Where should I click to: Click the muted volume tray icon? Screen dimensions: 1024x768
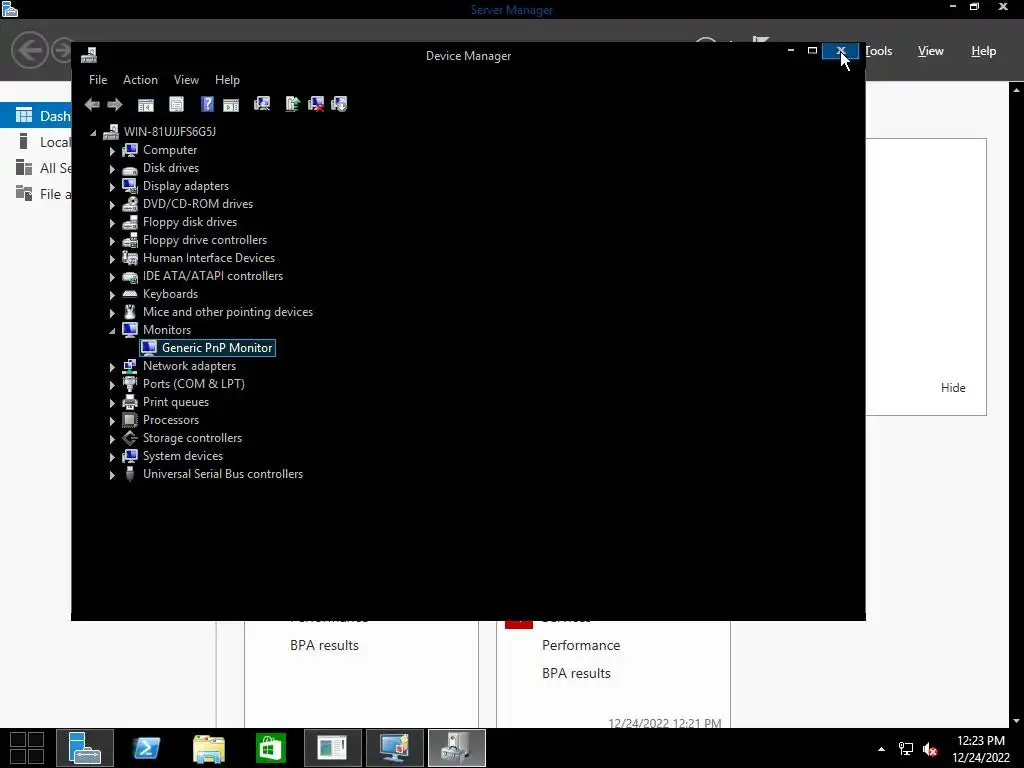point(930,750)
